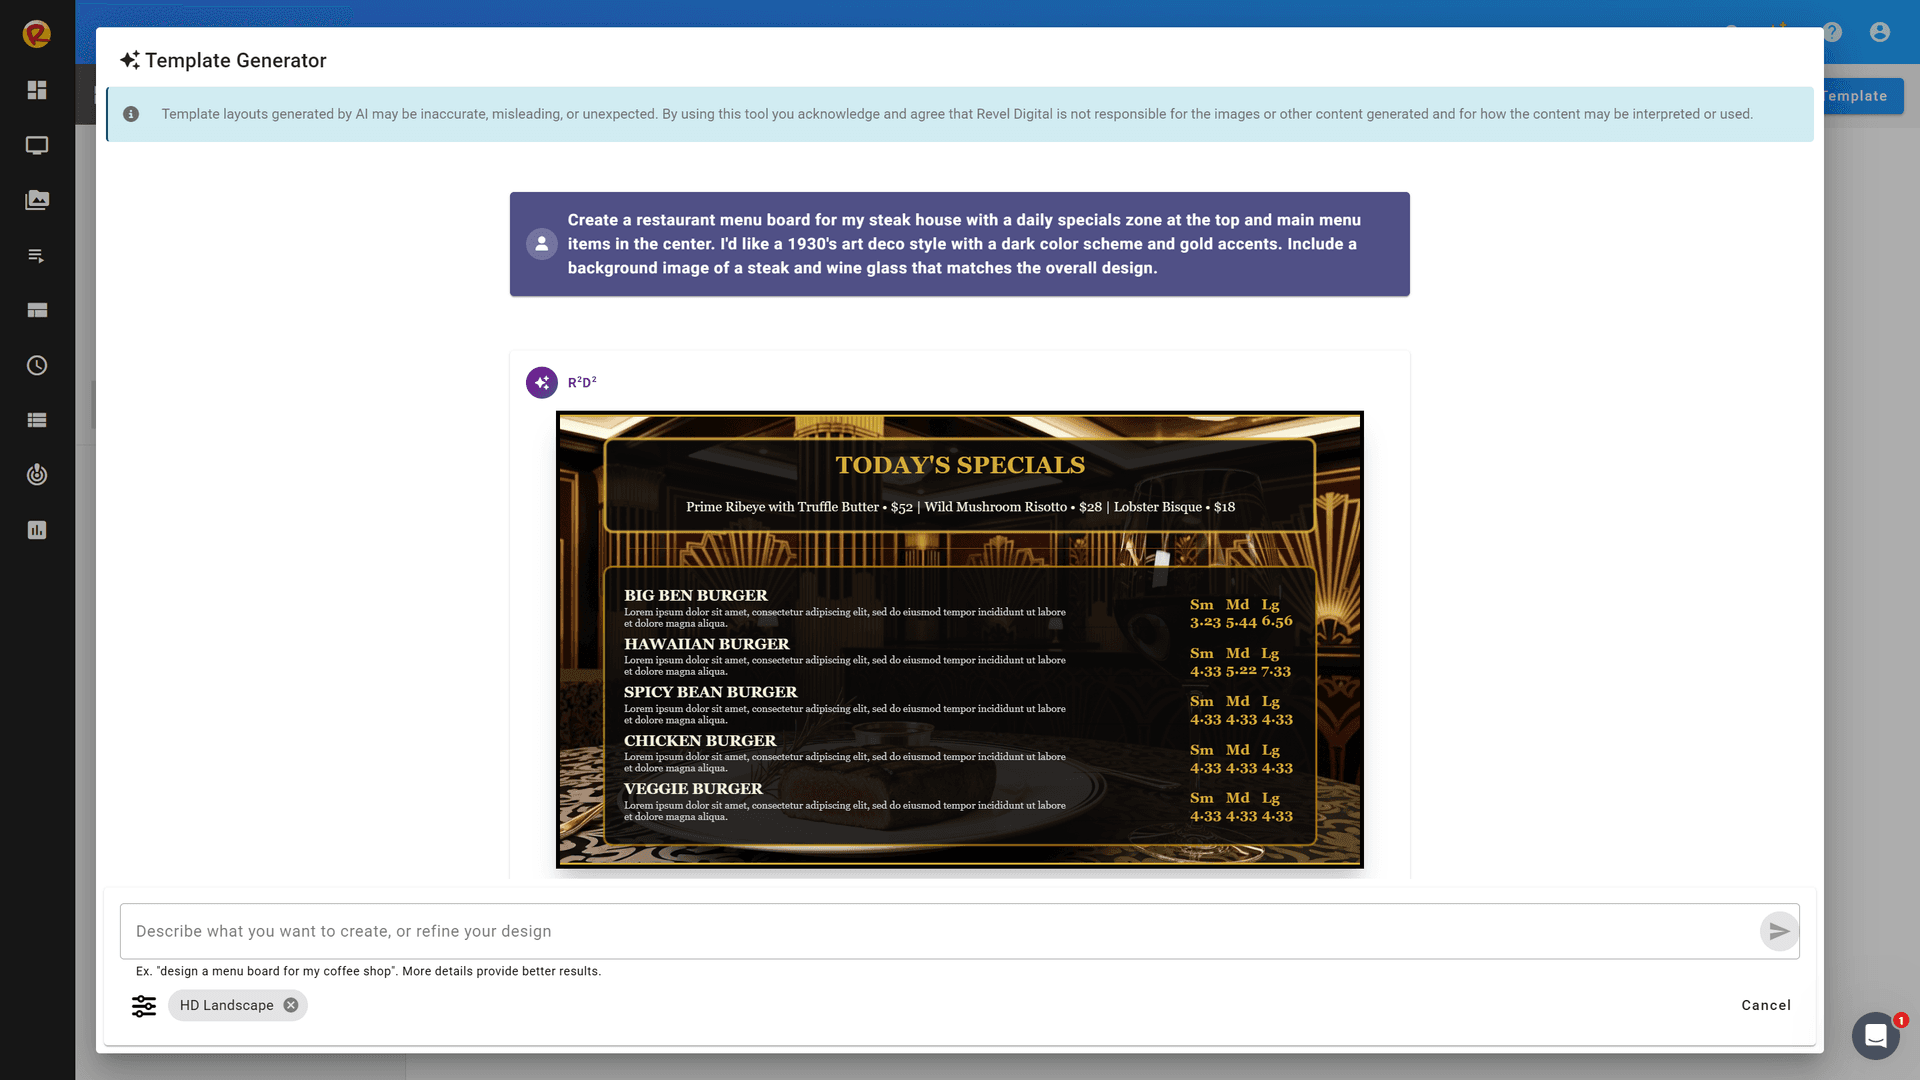
Task: Open the templates layout icon in sidebar
Action: pos(37,310)
